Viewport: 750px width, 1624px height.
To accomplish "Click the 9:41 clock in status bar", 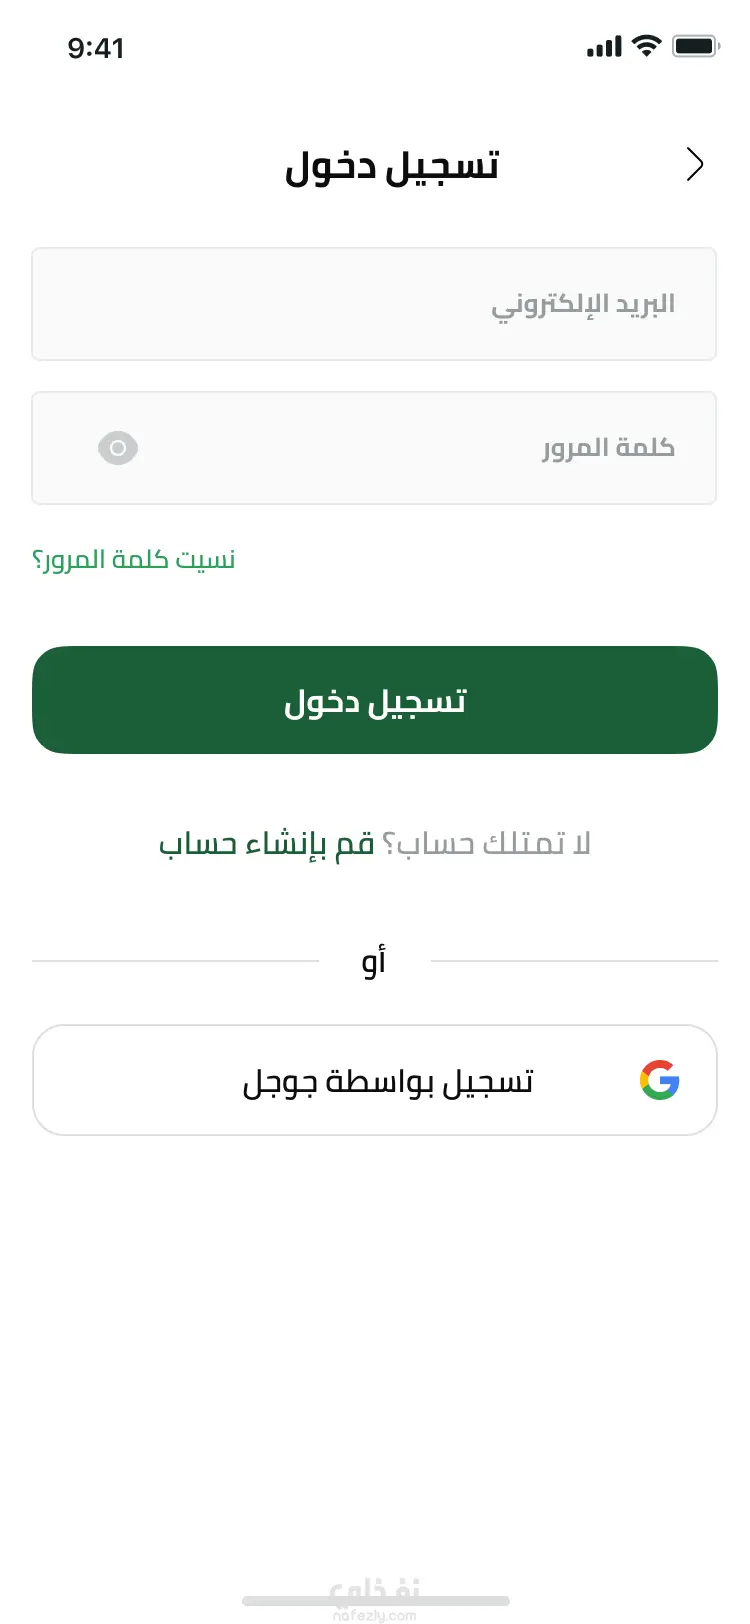I will point(96,48).
